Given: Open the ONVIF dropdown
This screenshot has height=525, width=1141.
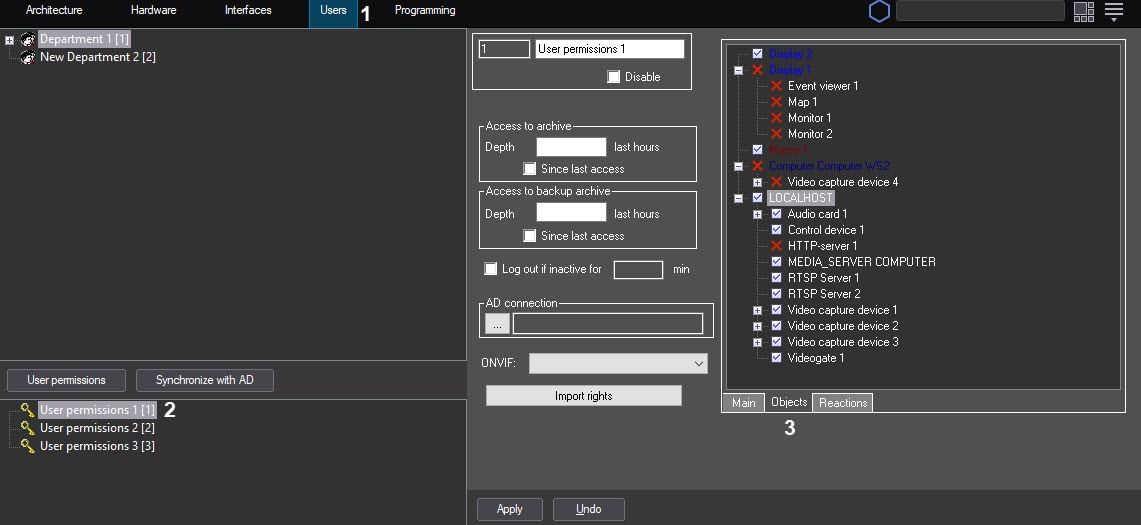Looking at the screenshot, I should (618, 363).
